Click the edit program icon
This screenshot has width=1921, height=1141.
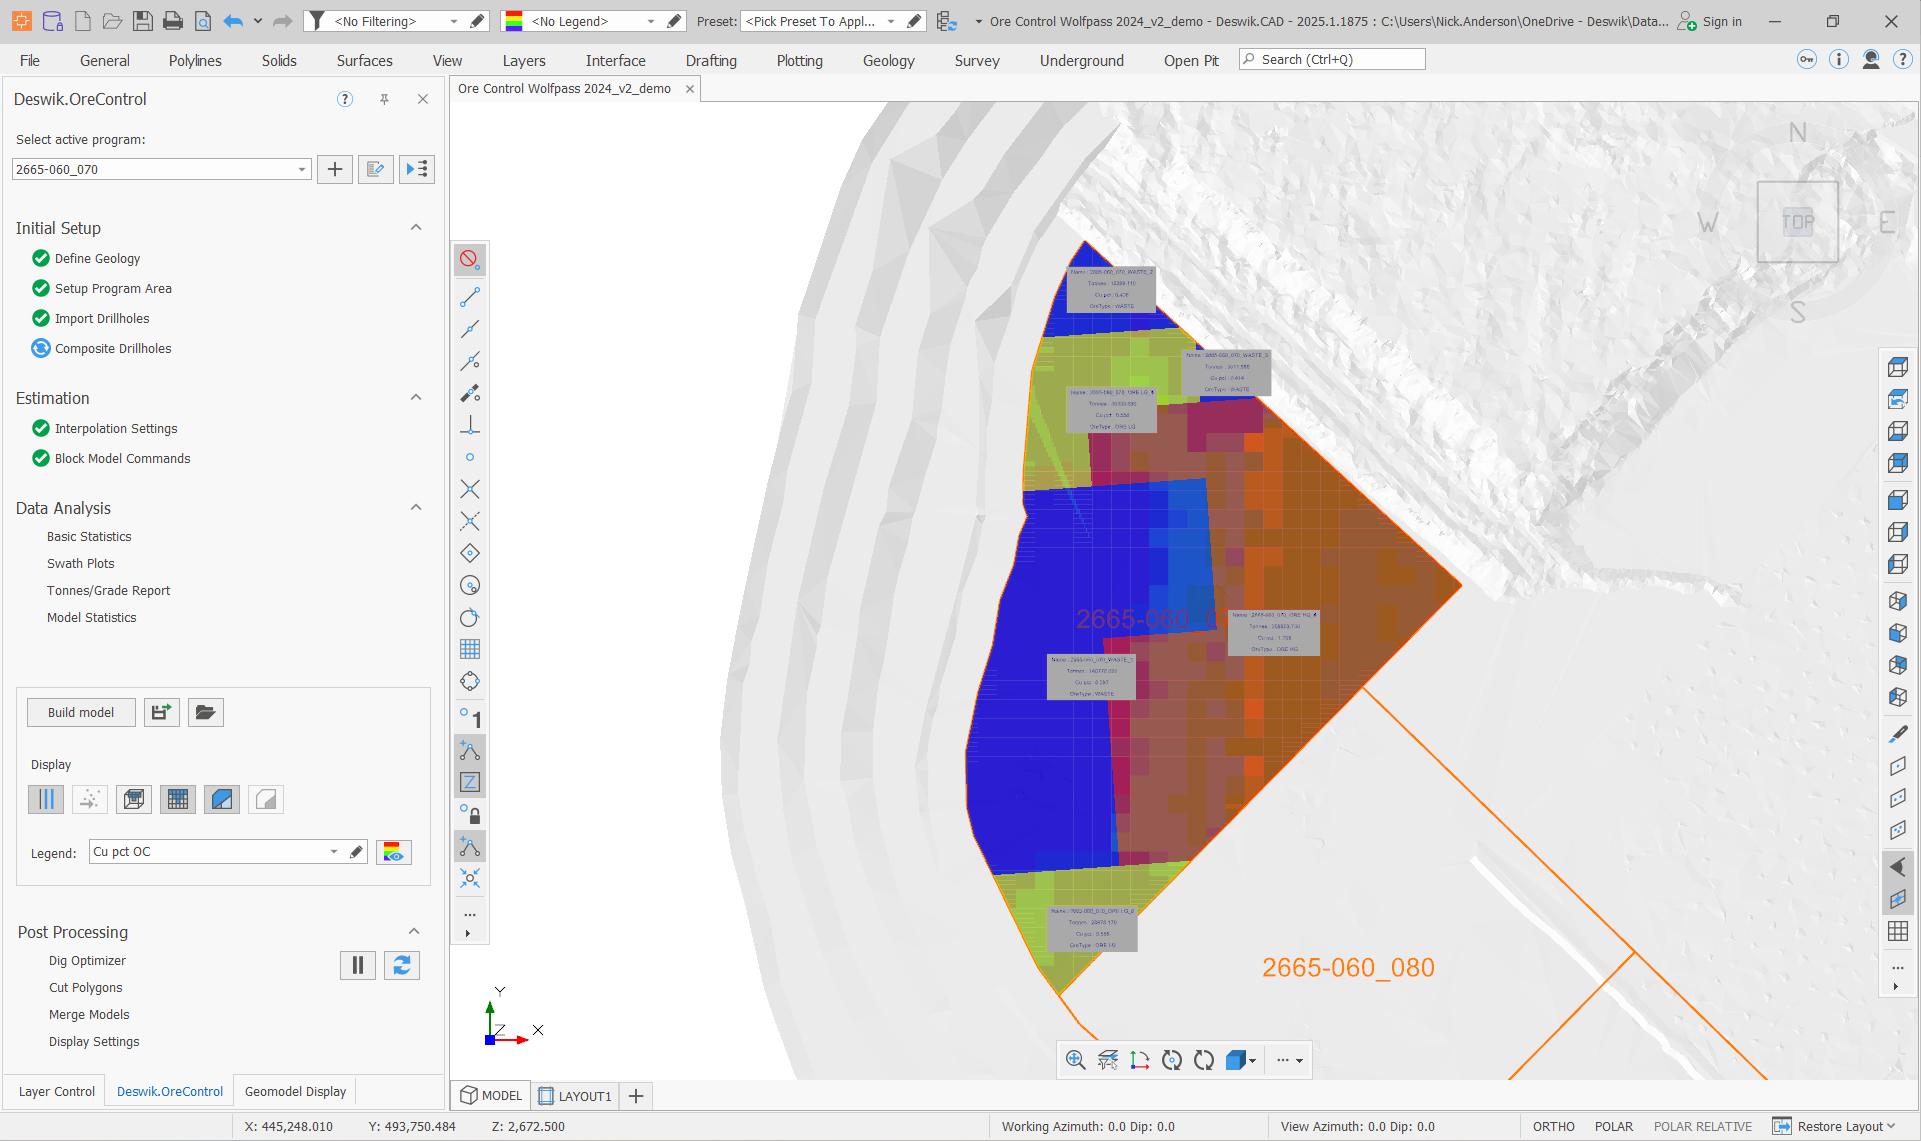click(x=375, y=169)
